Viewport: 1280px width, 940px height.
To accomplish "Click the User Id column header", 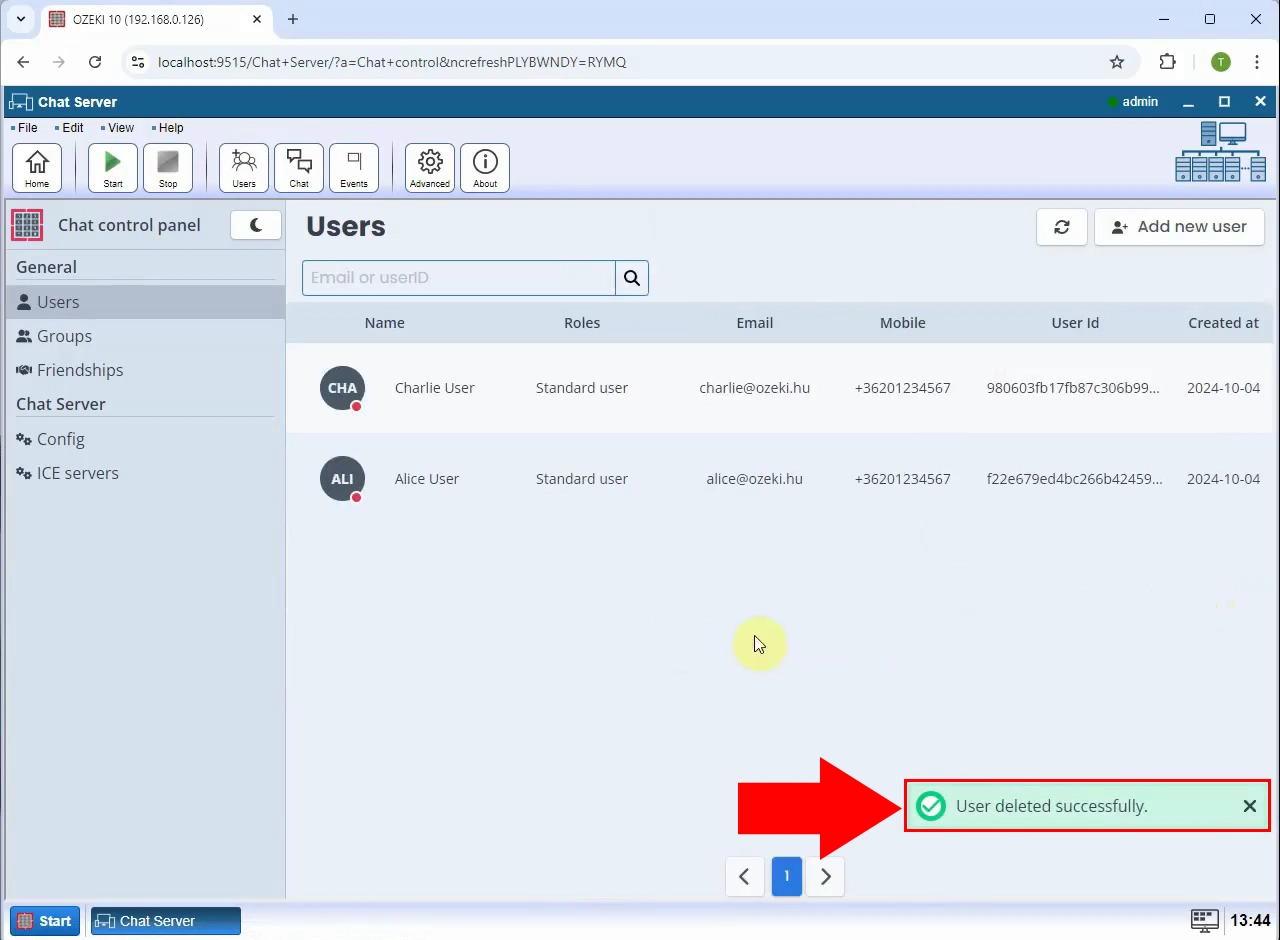I will (x=1075, y=323).
